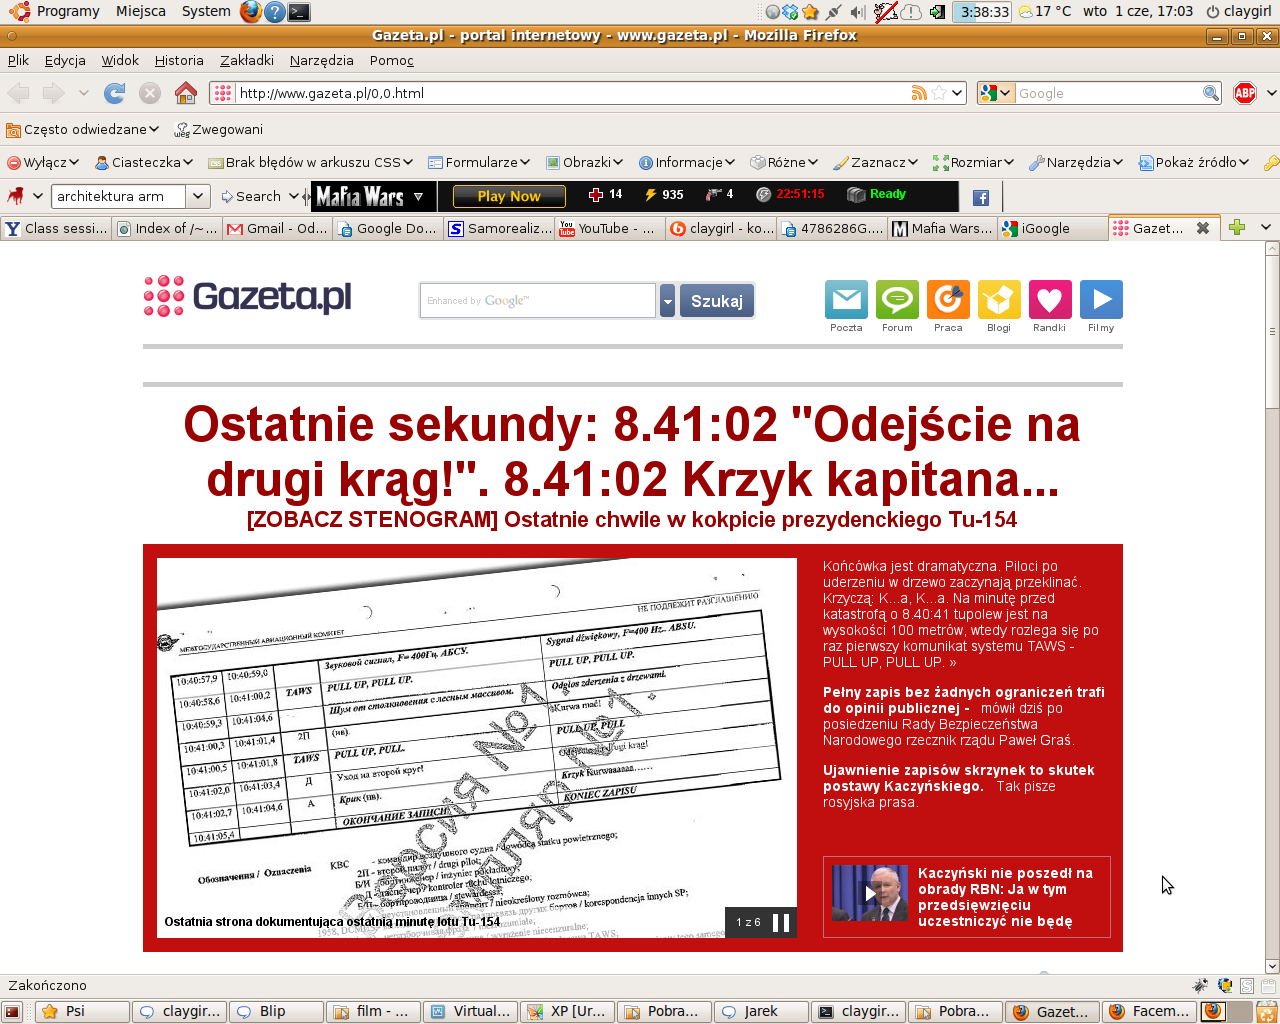Open the Praca jobs icon
The width and height of the screenshot is (1280, 1024).
point(948,300)
